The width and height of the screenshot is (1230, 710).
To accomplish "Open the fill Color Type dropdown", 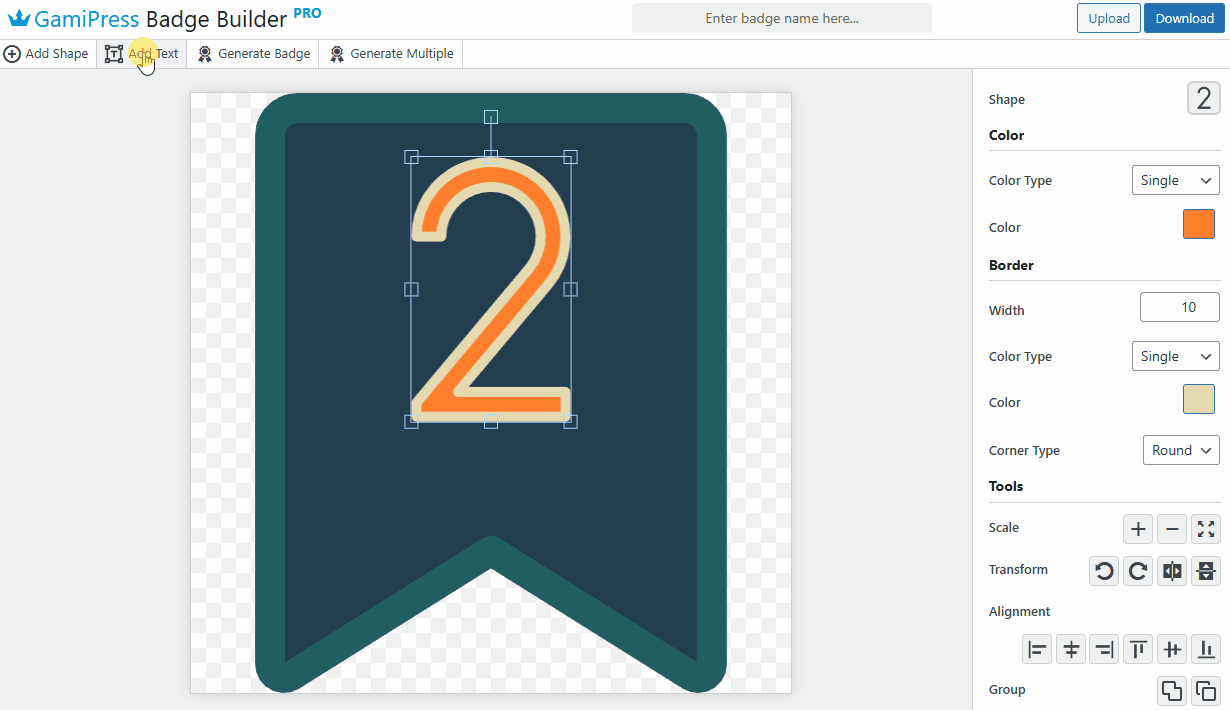I will (1175, 180).
